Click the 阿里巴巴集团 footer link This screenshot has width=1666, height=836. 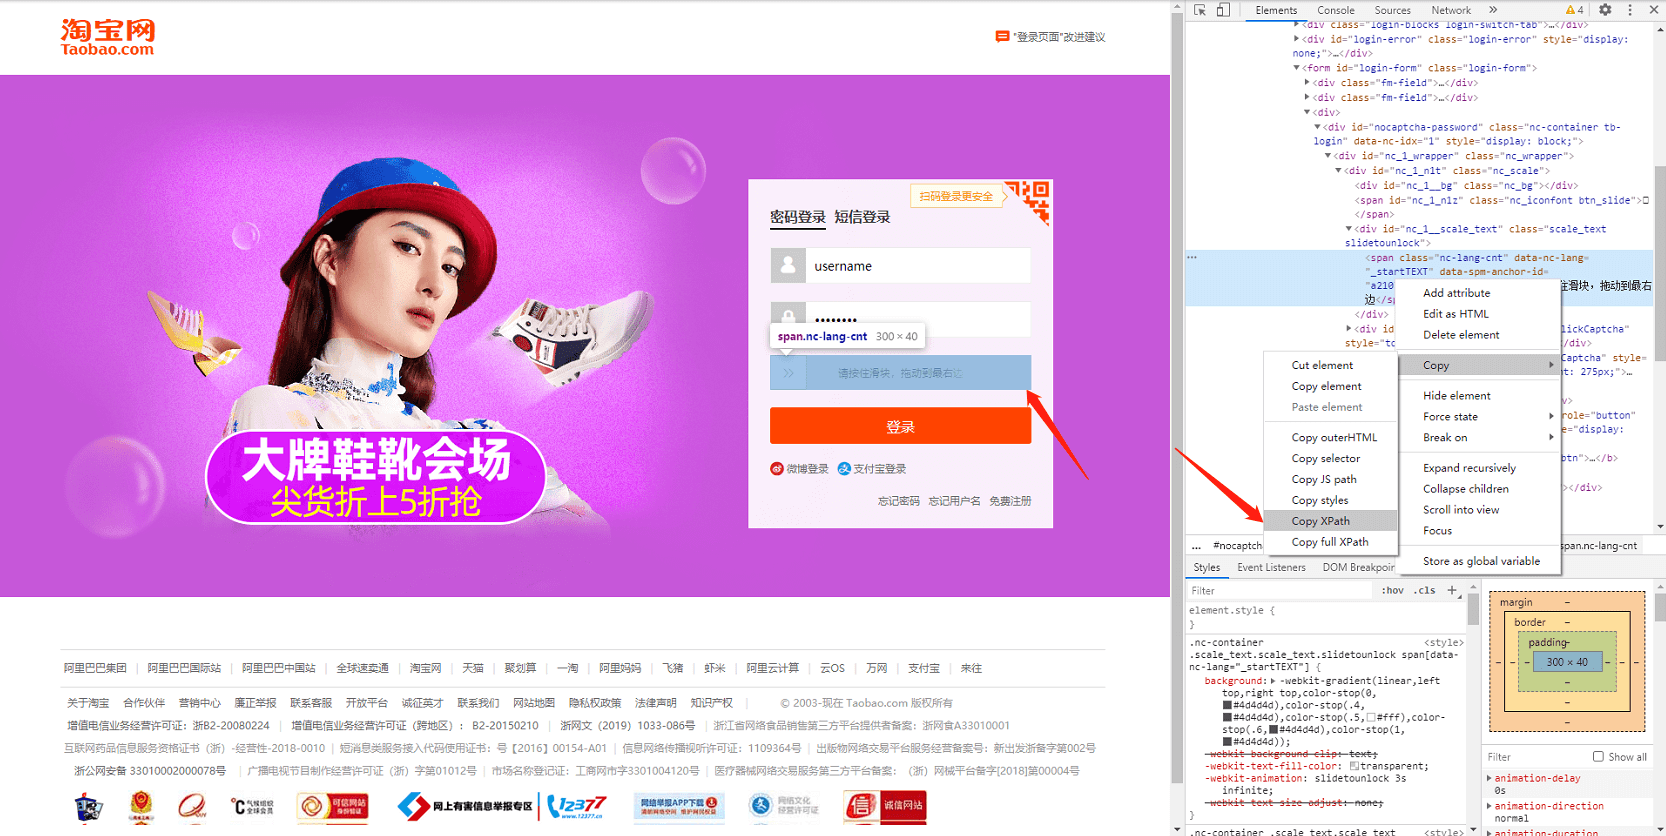pos(96,668)
